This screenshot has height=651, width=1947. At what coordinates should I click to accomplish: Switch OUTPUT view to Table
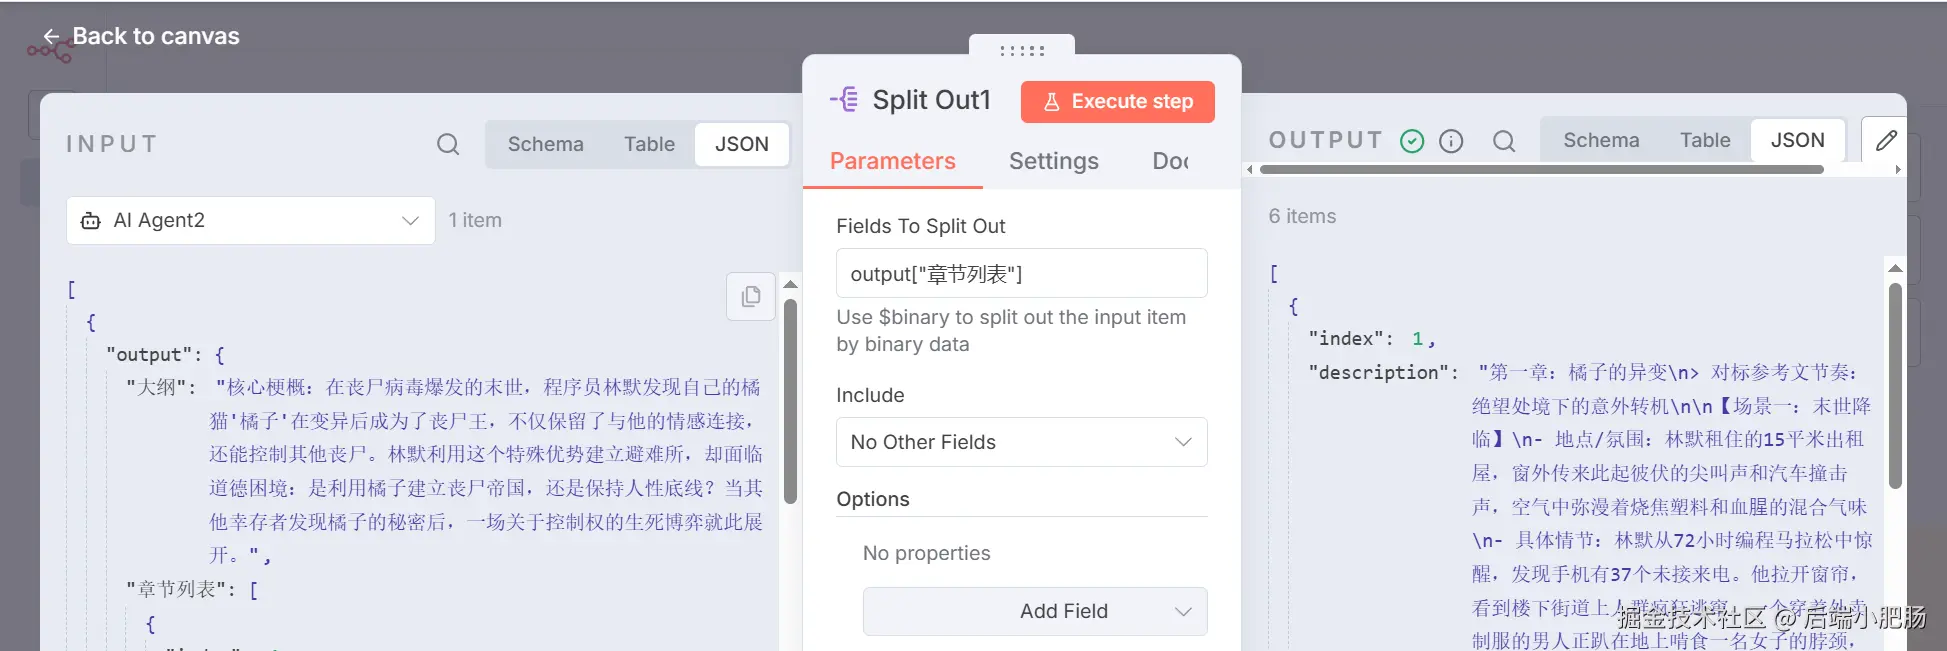[1705, 140]
